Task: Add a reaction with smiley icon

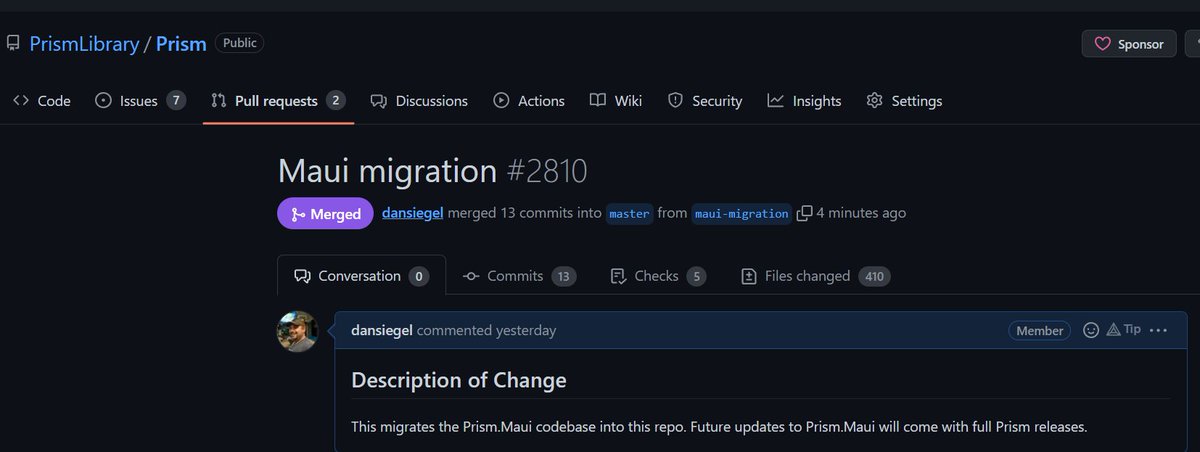Action: (x=1091, y=330)
